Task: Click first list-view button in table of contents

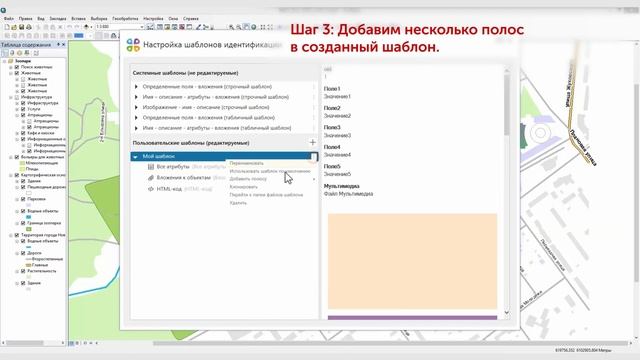Action: tap(4, 53)
